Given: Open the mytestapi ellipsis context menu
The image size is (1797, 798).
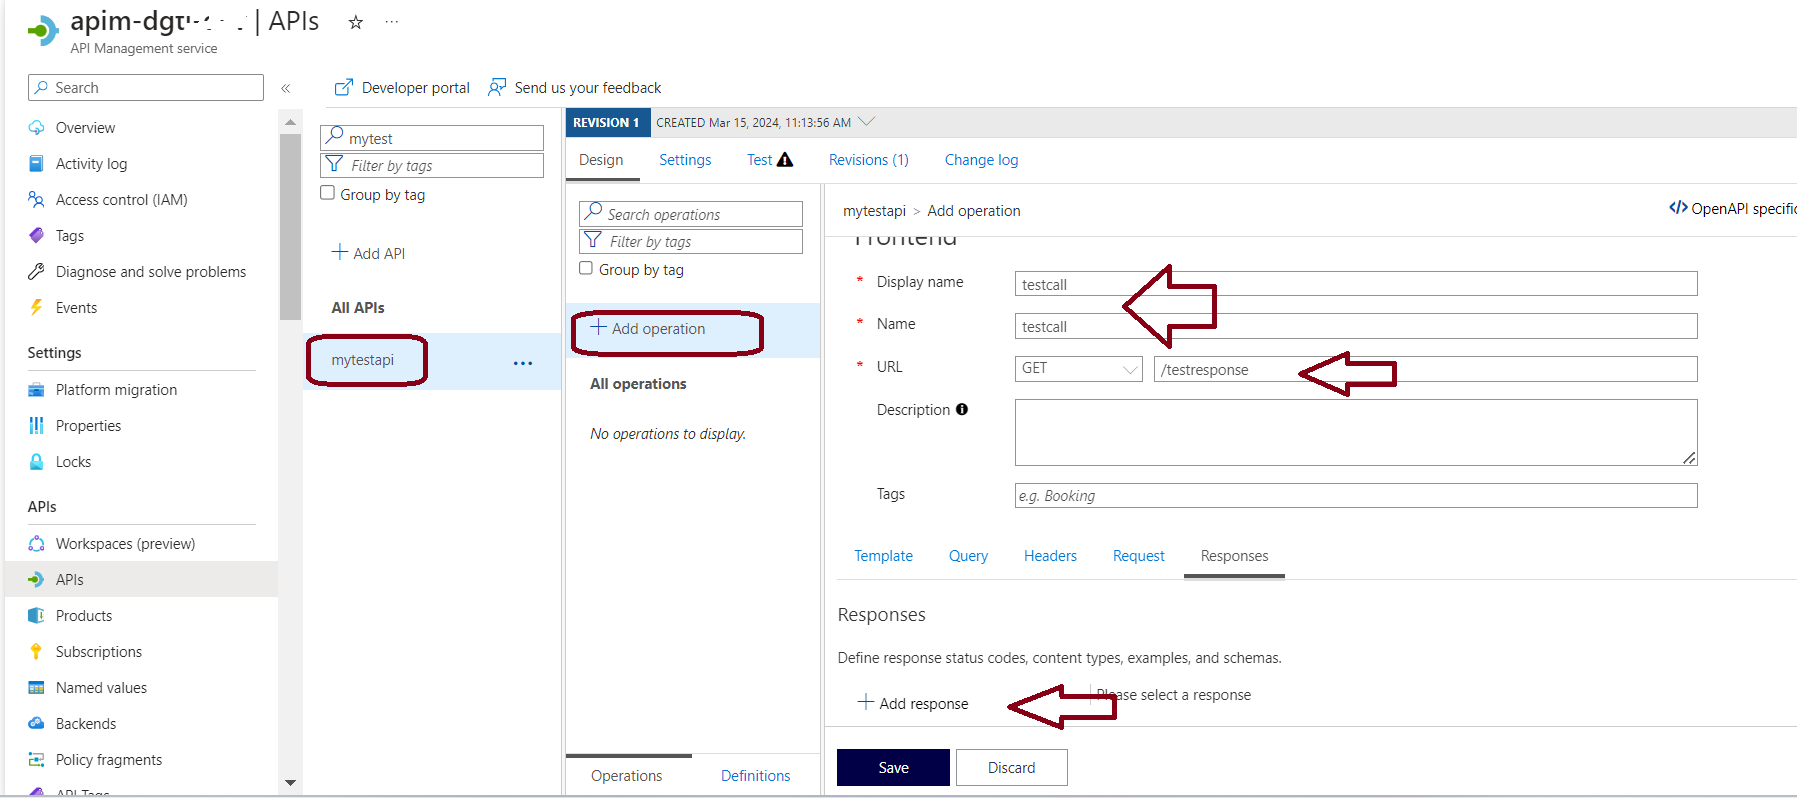Looking at the screenshot, I should tap(523, 363).
